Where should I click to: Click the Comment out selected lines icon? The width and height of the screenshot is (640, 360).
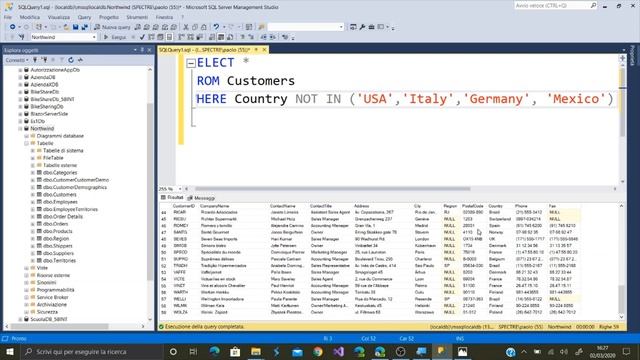[x=242, y=37]
